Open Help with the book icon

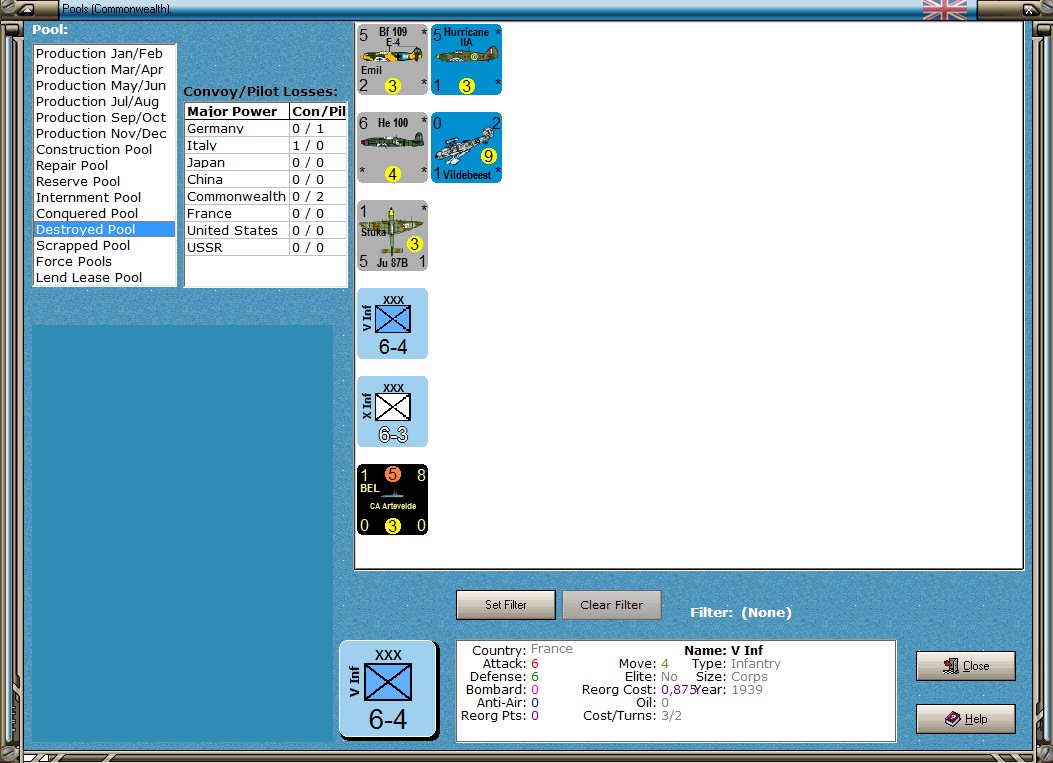click(x=966, y=719)
